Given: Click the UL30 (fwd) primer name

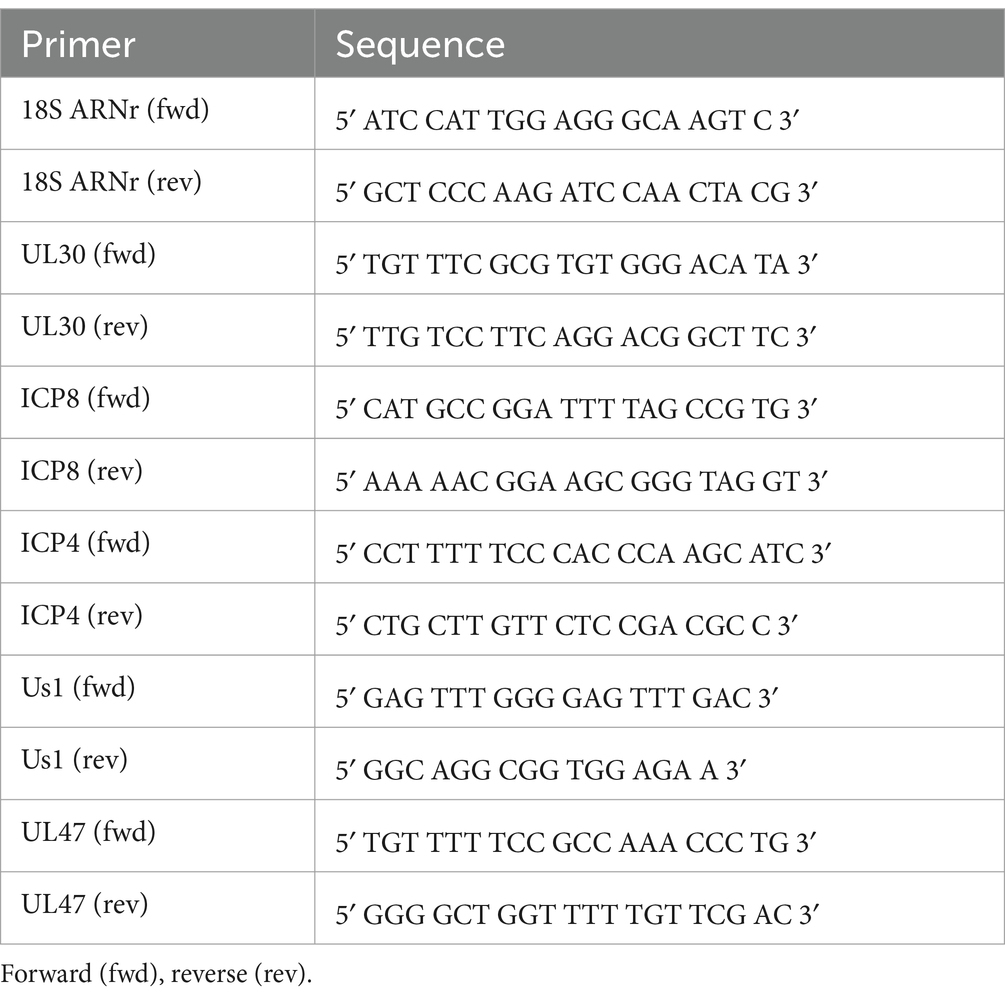Looking at the screenshot, I should [x=88, y=254].
